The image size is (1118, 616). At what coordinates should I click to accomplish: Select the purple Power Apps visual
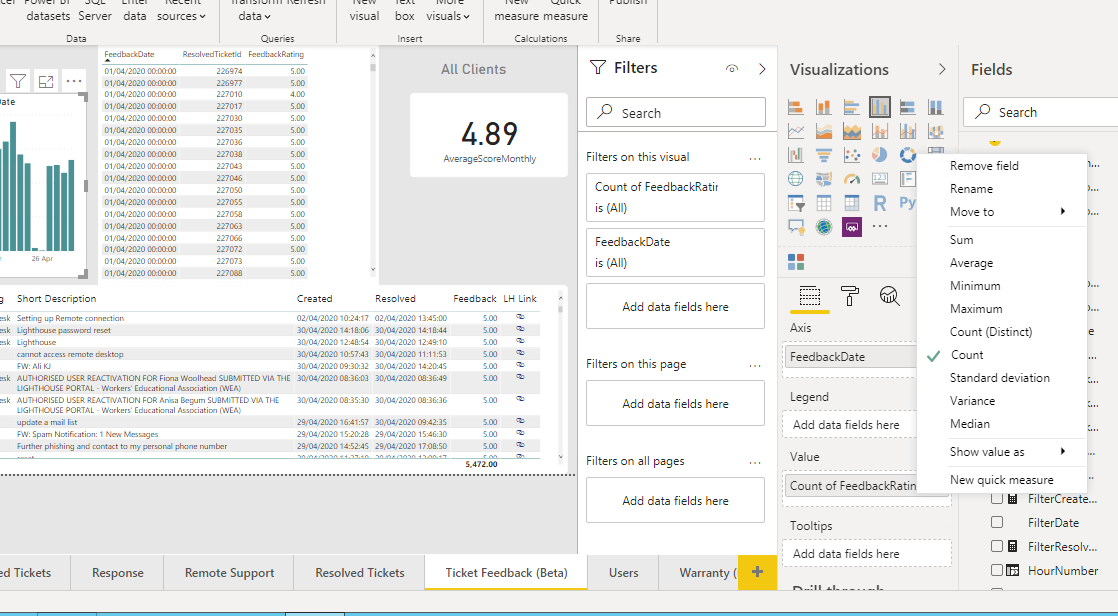851,227
